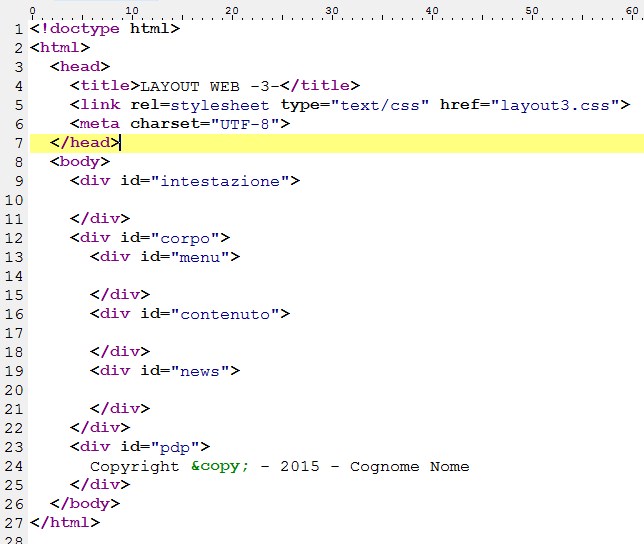Click the "menu" id value
Screen dimensions: 644x544
click(x=199, y=257)
